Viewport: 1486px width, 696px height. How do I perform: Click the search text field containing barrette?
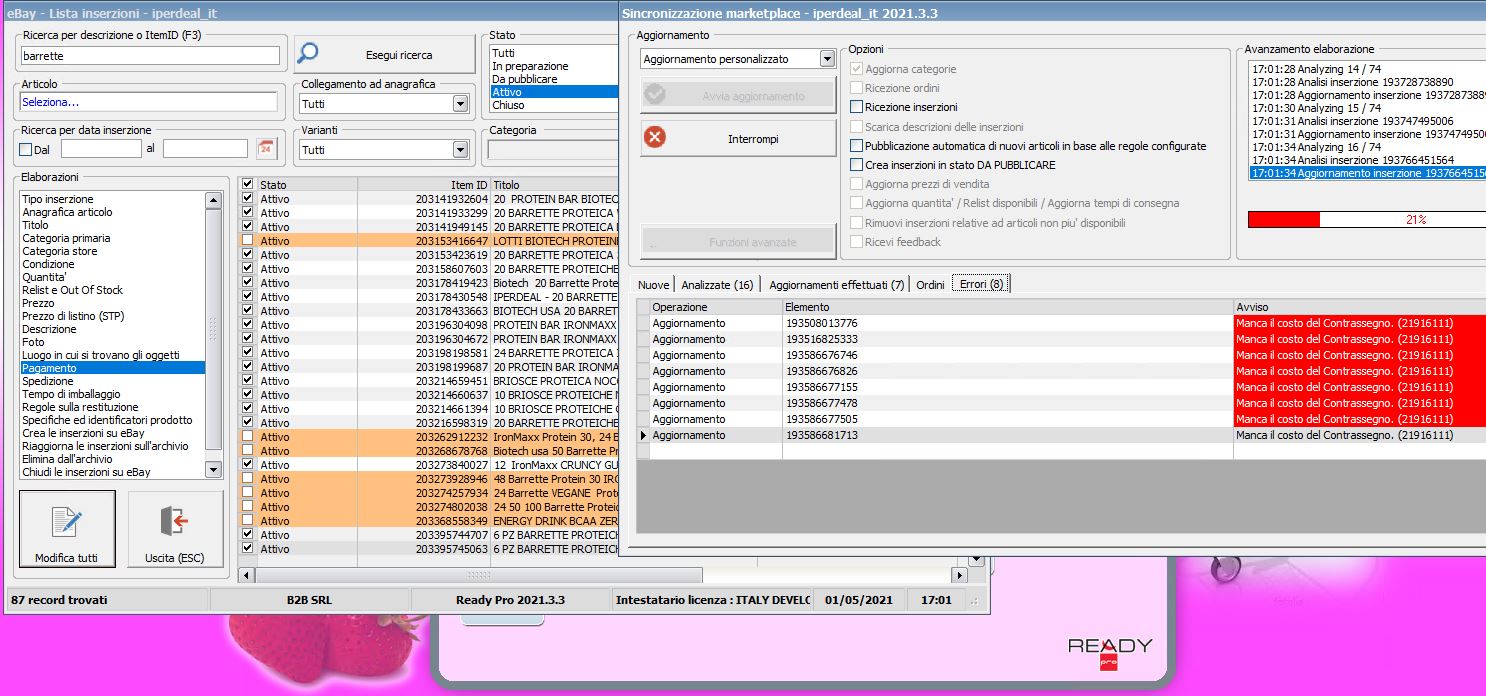tap(150, 56)
